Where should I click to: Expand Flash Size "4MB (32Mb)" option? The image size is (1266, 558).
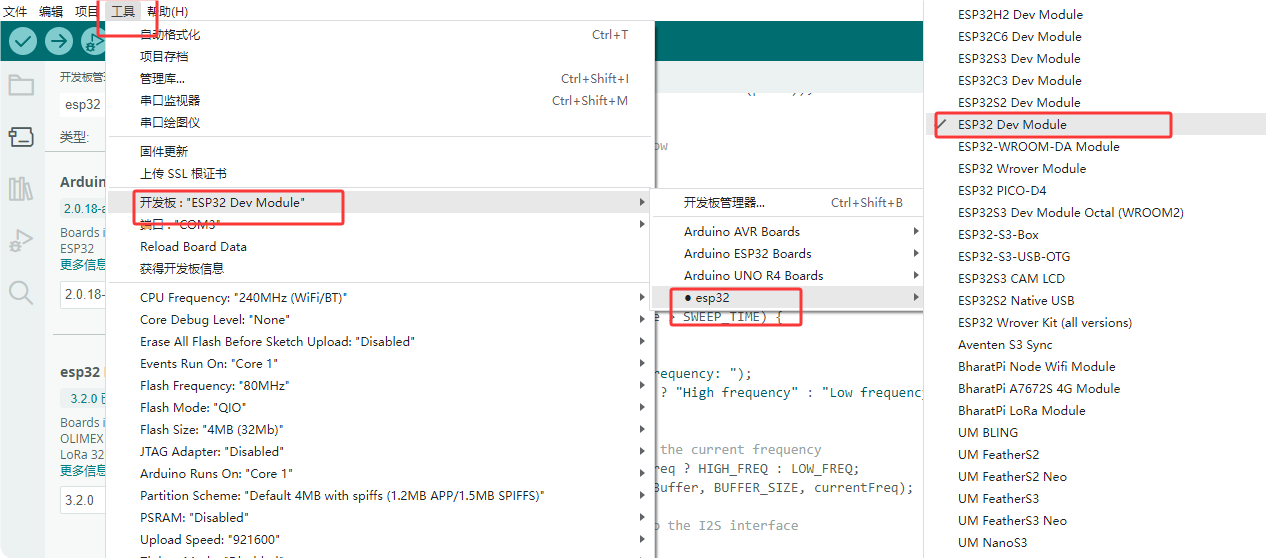click(x=380, y=429)
